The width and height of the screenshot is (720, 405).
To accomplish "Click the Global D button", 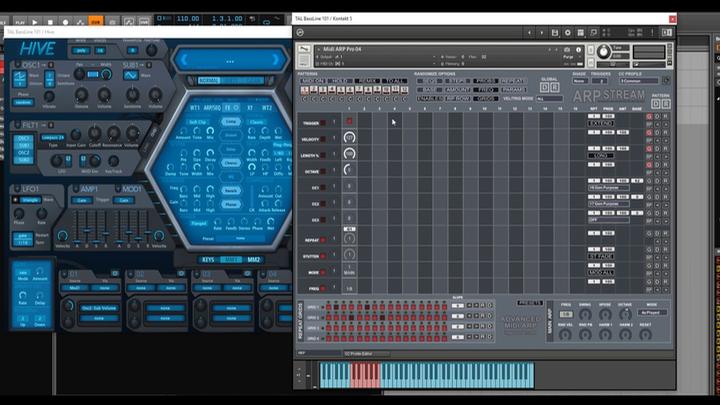I will (x=545, y=87).
